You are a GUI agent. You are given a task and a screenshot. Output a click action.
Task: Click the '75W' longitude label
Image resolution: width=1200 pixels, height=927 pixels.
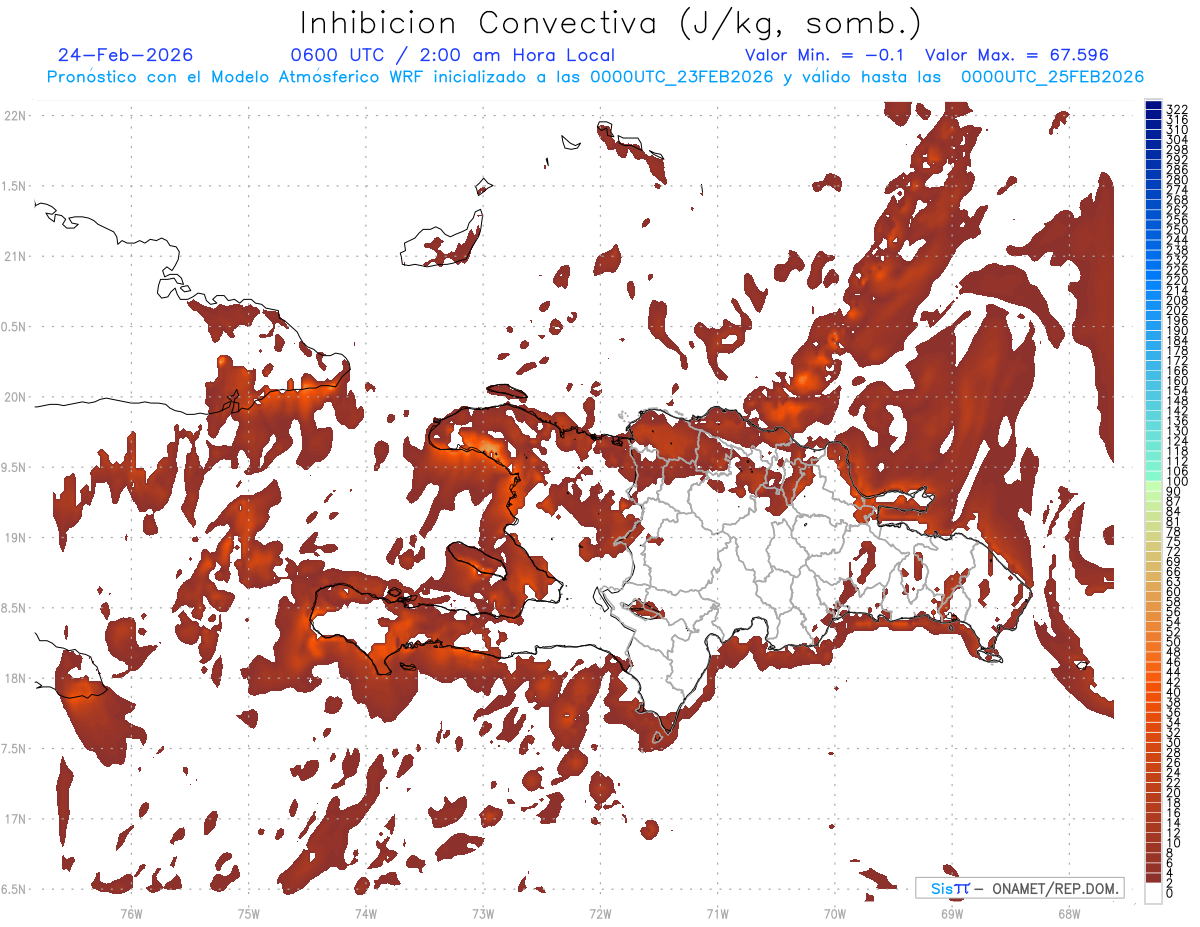[248, 913]
